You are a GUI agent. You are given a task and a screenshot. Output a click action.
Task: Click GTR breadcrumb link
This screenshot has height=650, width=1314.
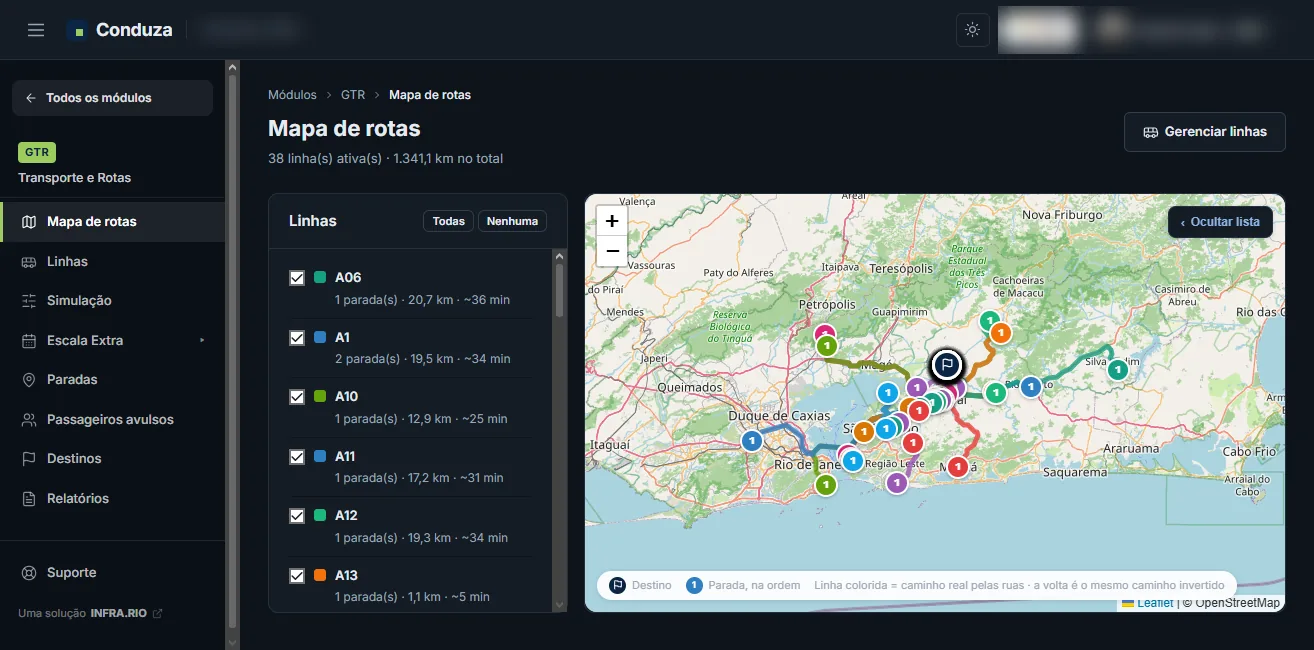353,95
